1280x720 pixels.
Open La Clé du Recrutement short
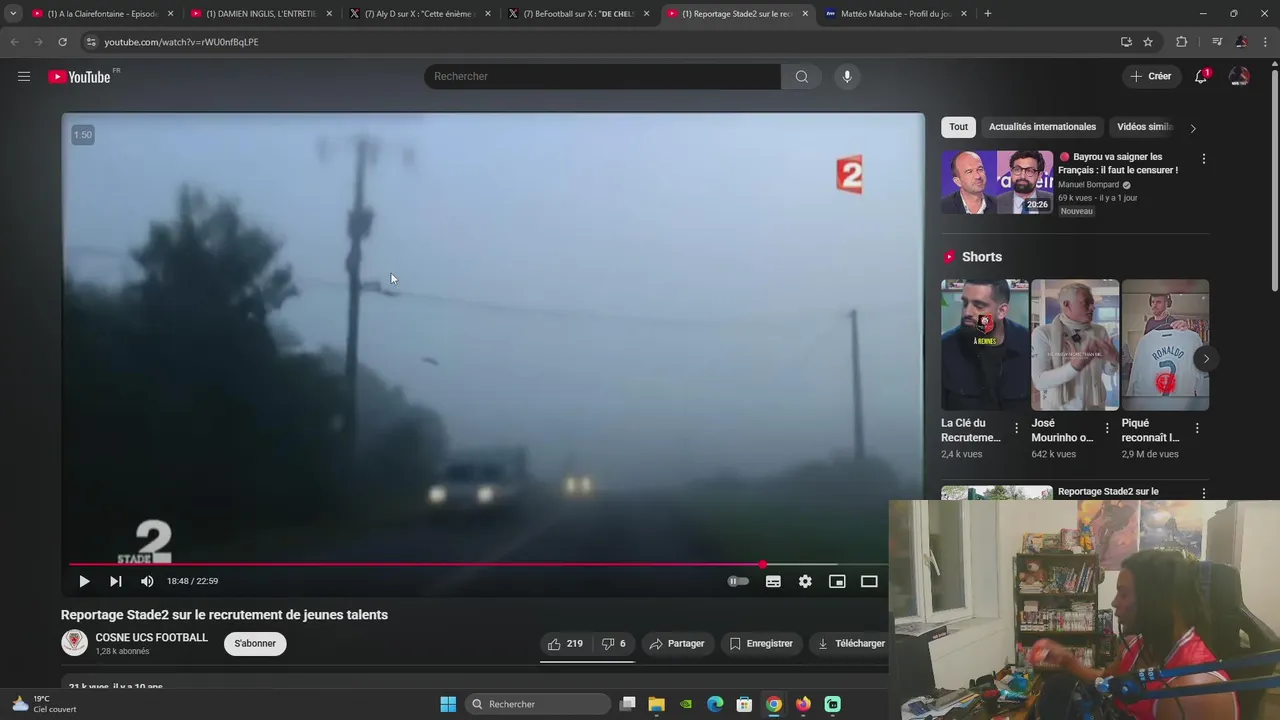pos(984,345)
